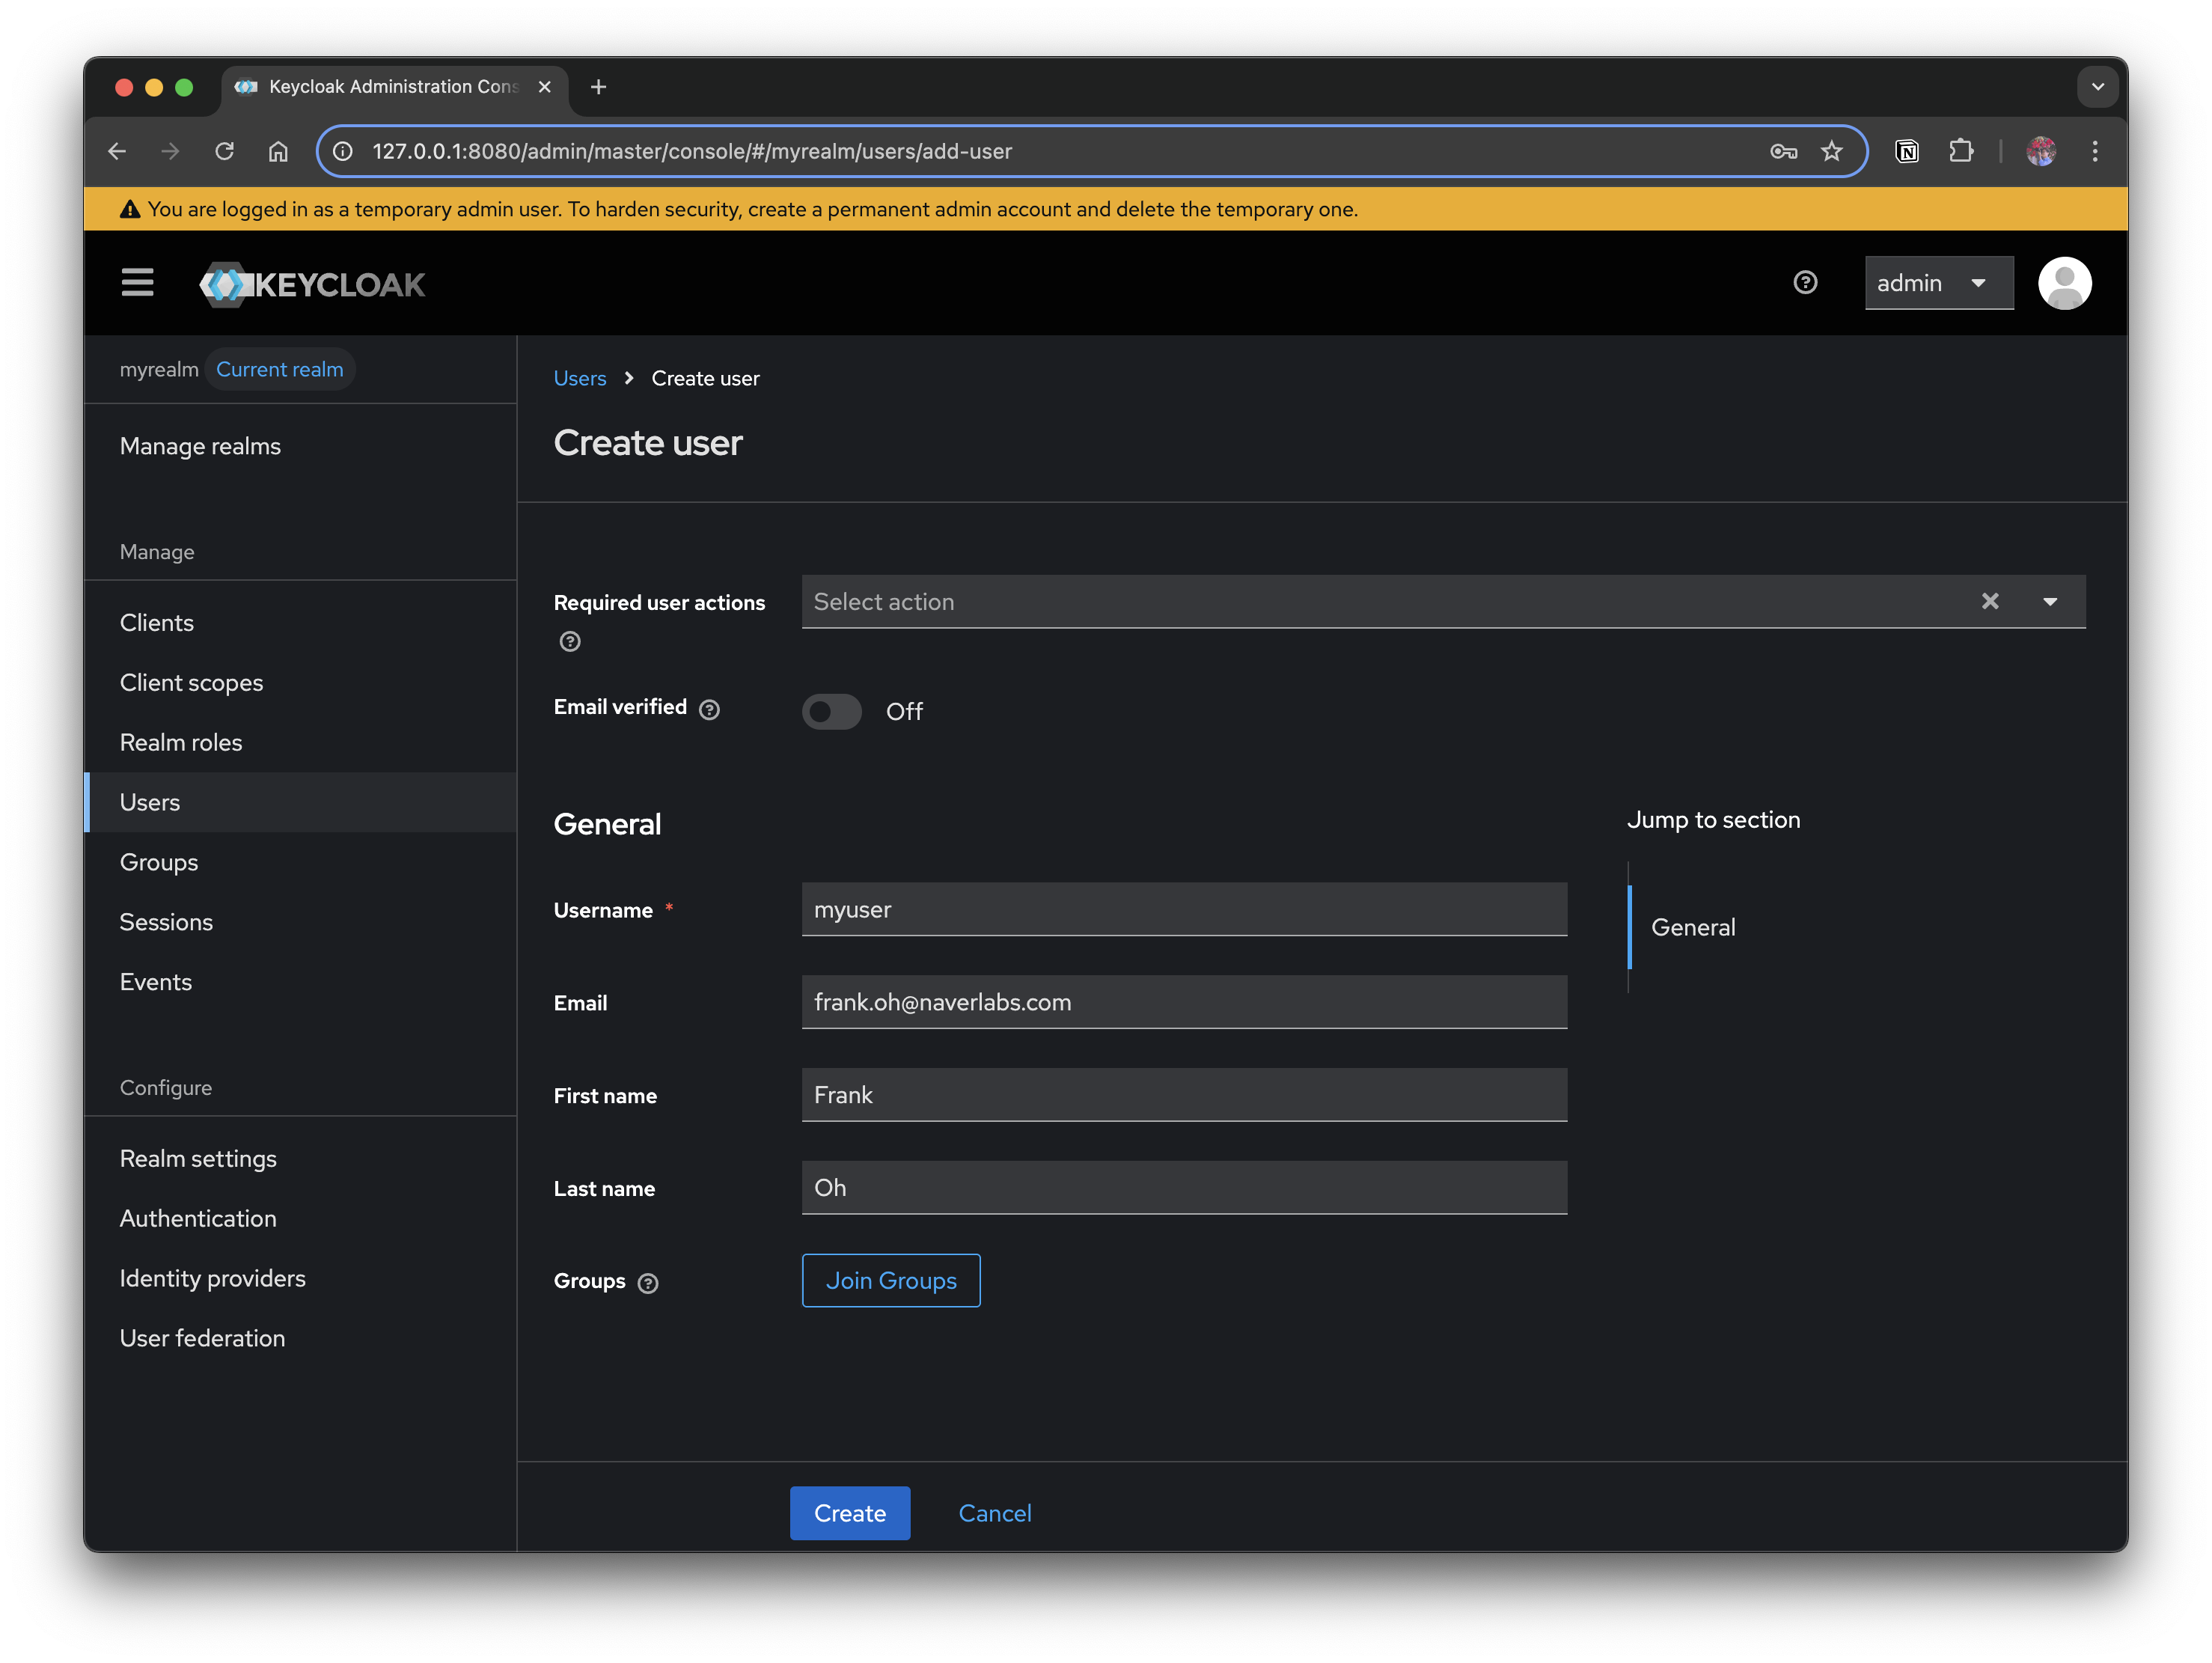Image resolution: width=2212 pixels, height=1663 pixels.
Task: Expand the Required user actions dropdown arrow
Action: (x=2050, y=601)
